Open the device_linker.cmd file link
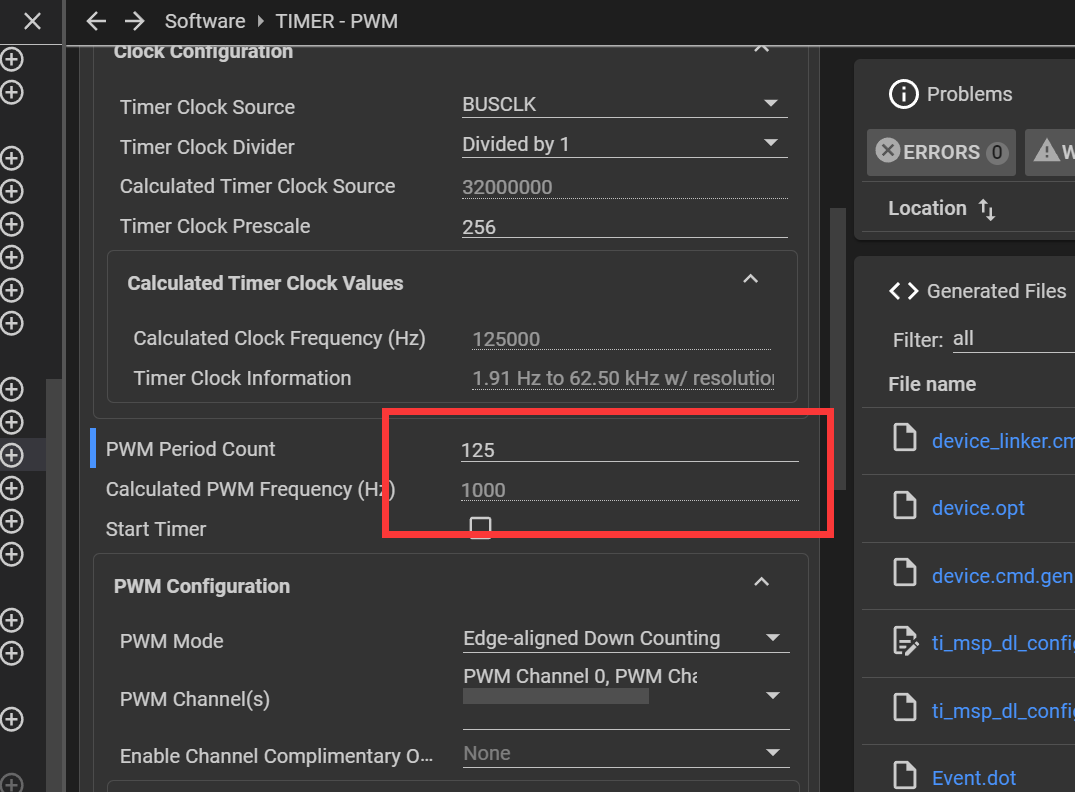Viewport: 1075px width, 792px height. click(x=1002, y=440)
